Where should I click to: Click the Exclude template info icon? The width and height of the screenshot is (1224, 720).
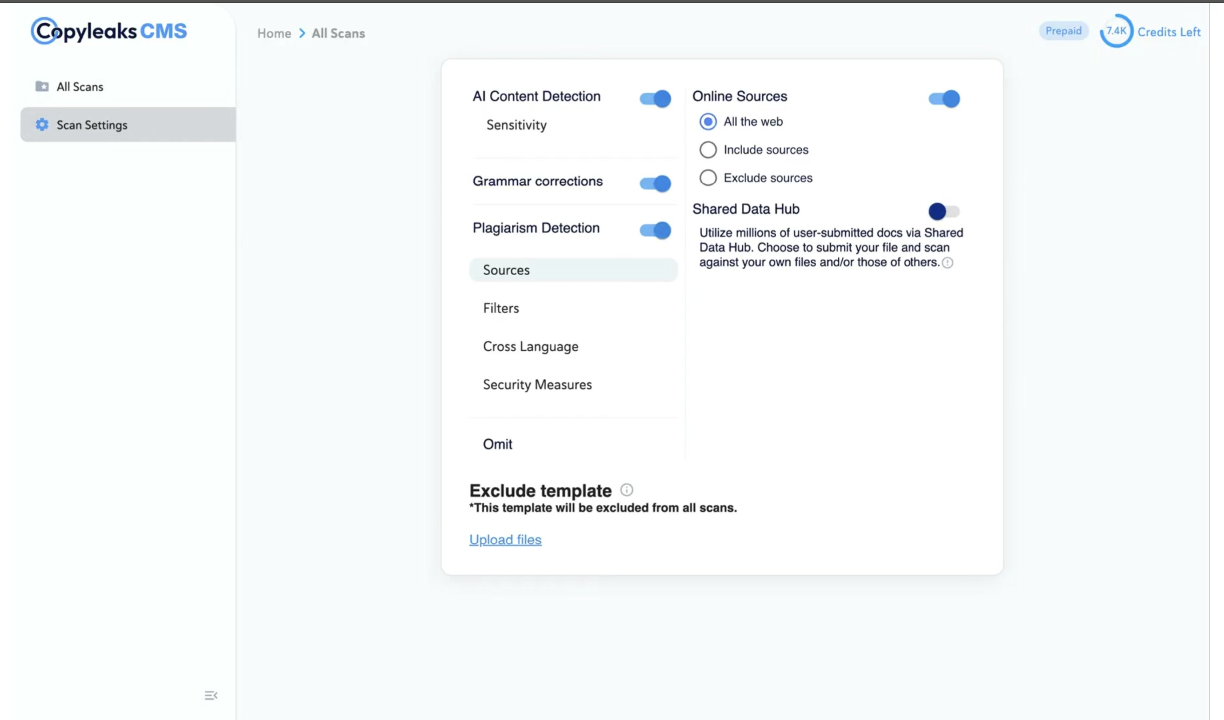[x=627, y=490]
